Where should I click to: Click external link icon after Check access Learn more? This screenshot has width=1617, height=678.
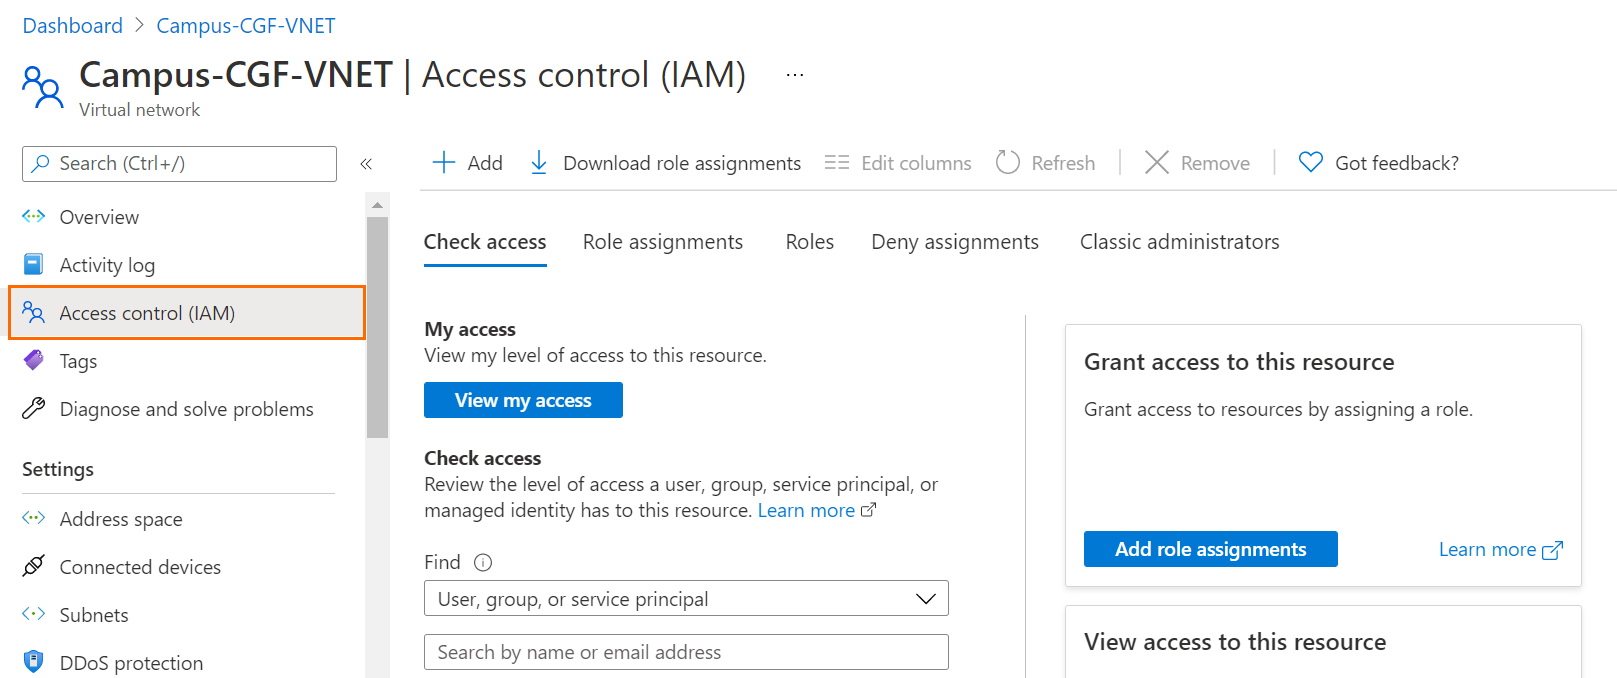[868, 510]
